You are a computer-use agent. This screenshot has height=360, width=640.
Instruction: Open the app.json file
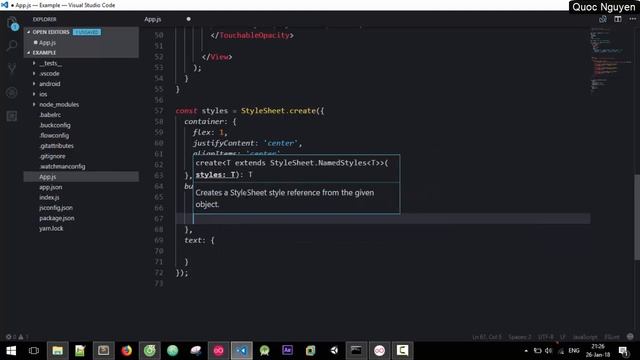pos(51,187)
